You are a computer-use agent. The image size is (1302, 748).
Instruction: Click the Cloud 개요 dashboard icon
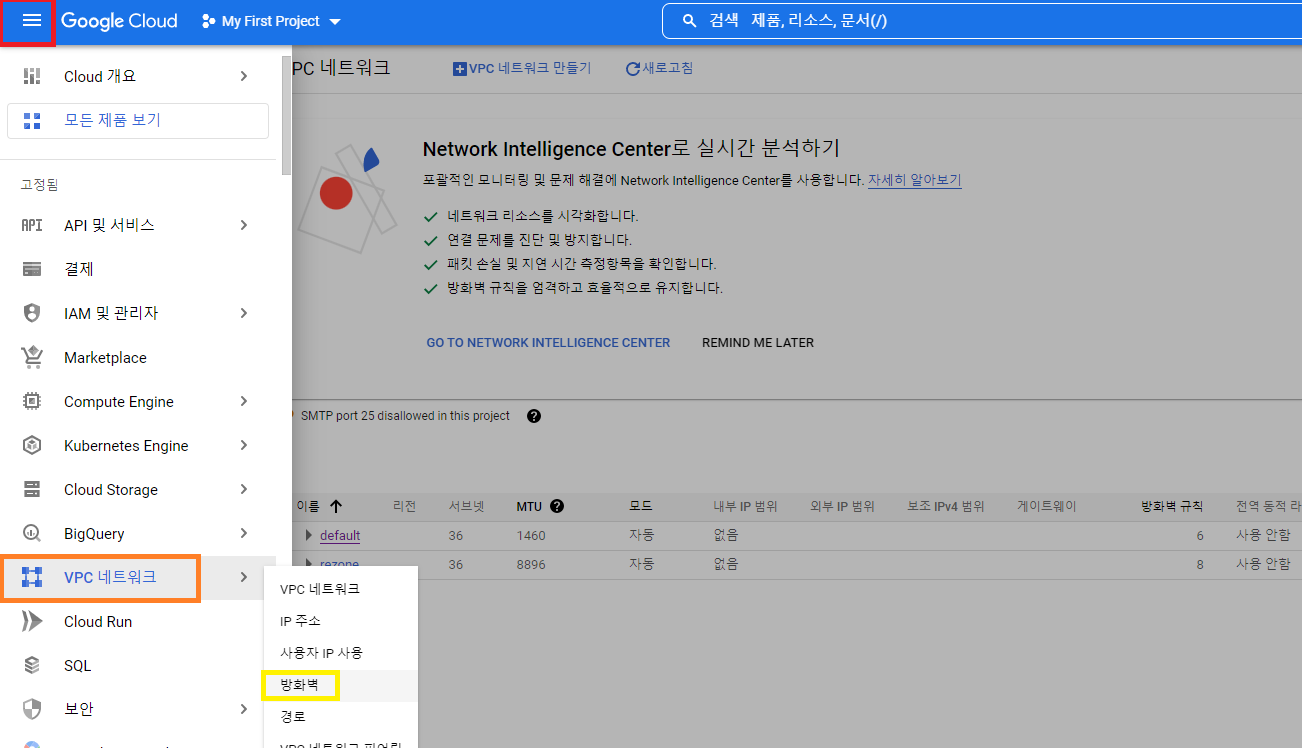(x=32, y=76)
